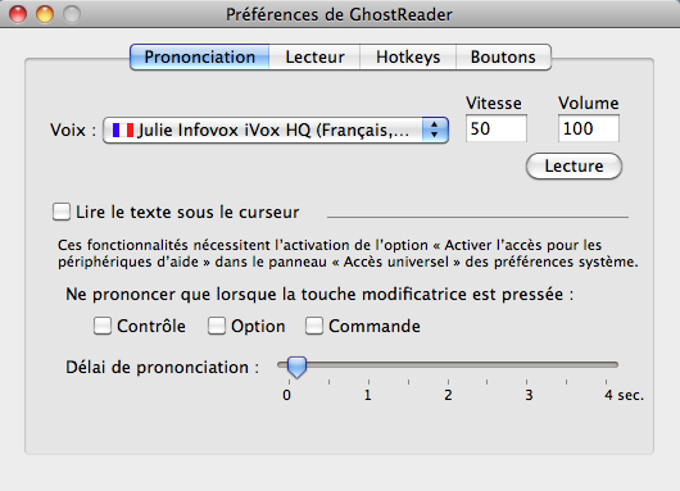Viewport: 680px width, 491px height.
Task: Check the Contrôle modifier key option
Action: click(102, 326)
